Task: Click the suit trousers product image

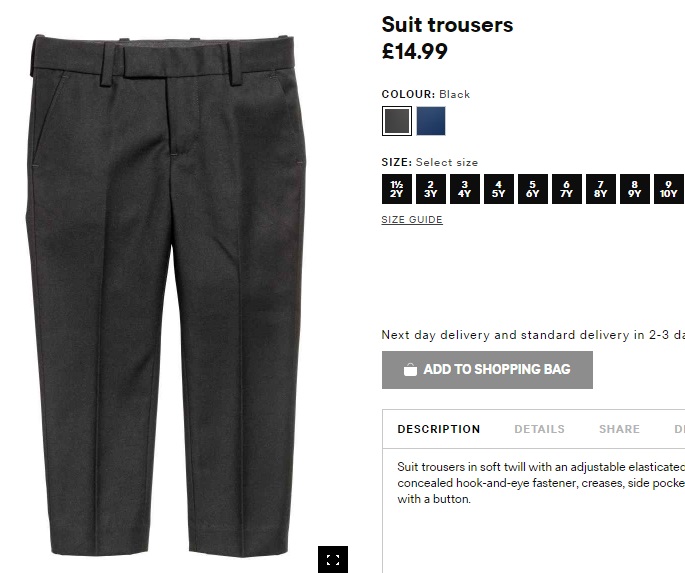Action: pos(166,295)
